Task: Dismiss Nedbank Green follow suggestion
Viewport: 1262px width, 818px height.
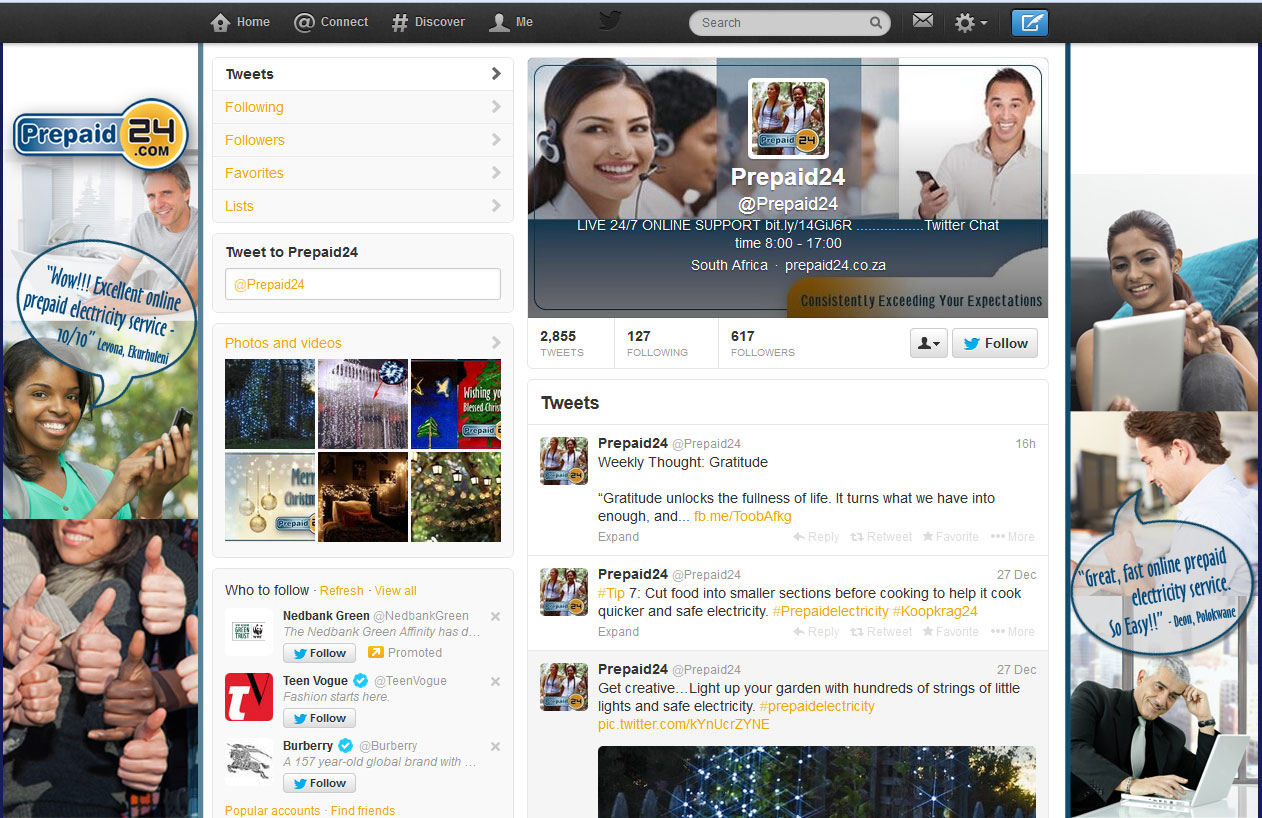Action: (x=495, y=616)
